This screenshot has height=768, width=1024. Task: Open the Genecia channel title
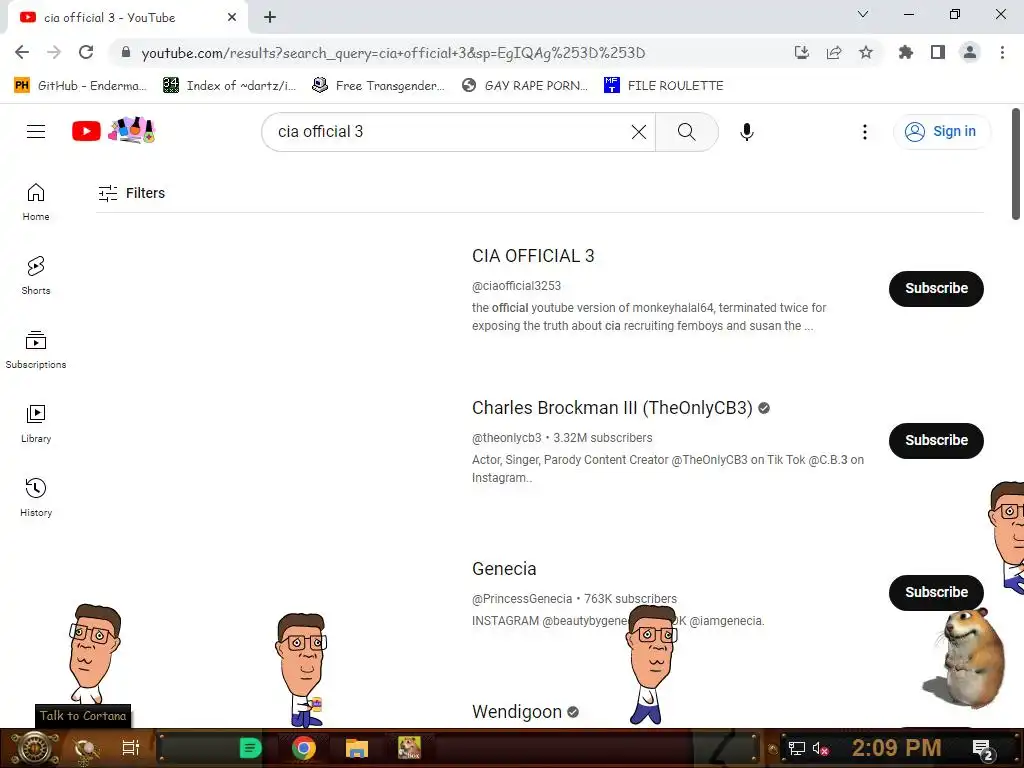(504, 569)
